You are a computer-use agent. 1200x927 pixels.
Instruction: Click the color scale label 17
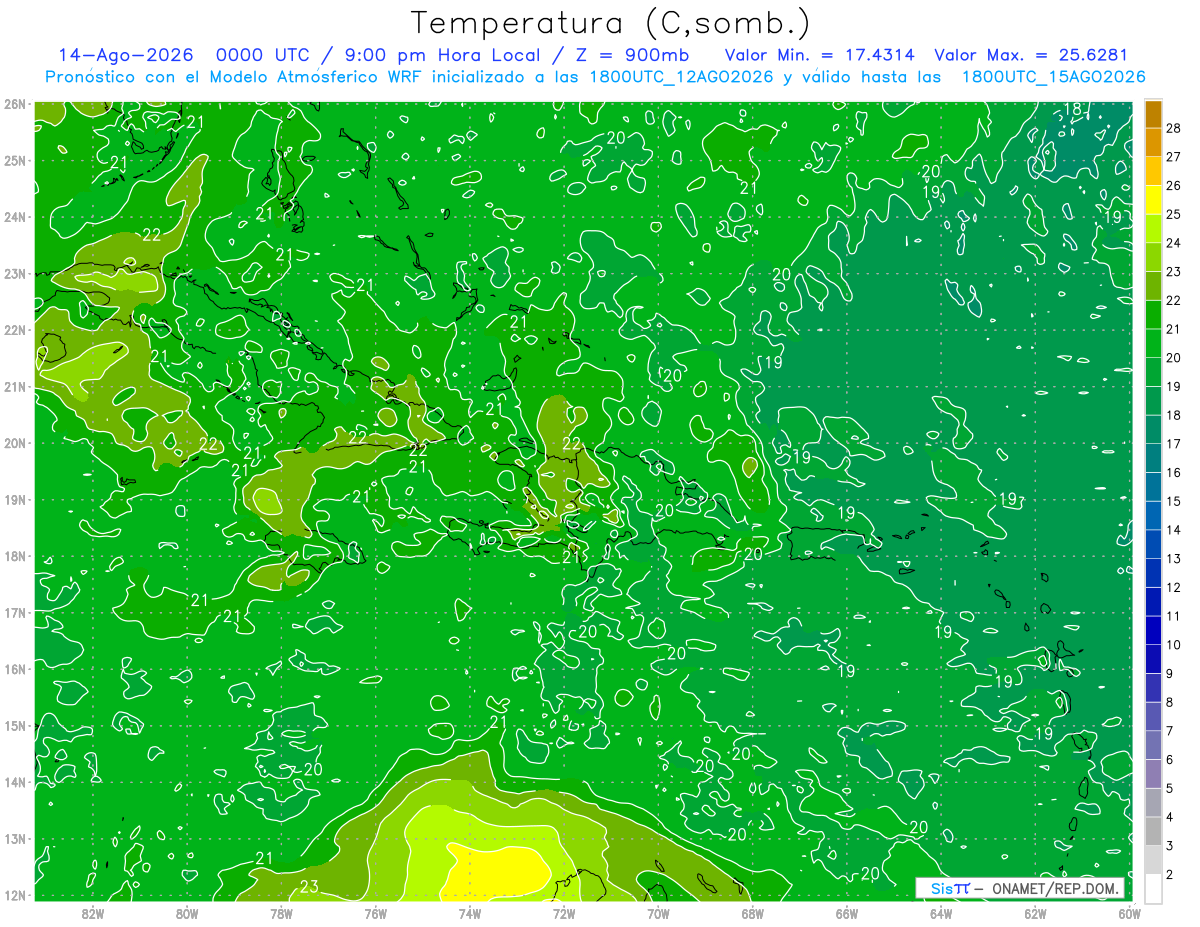point(1173,444)
